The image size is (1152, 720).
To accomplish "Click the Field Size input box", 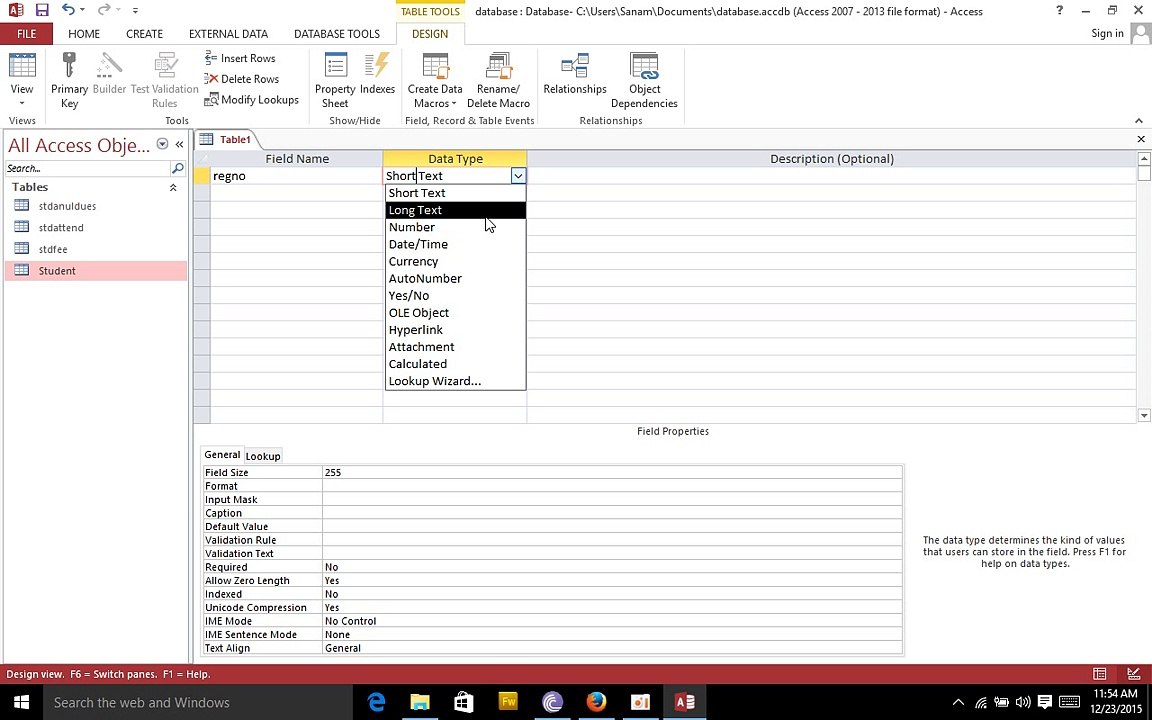I will pyautogui.click(x=610, y=472).
